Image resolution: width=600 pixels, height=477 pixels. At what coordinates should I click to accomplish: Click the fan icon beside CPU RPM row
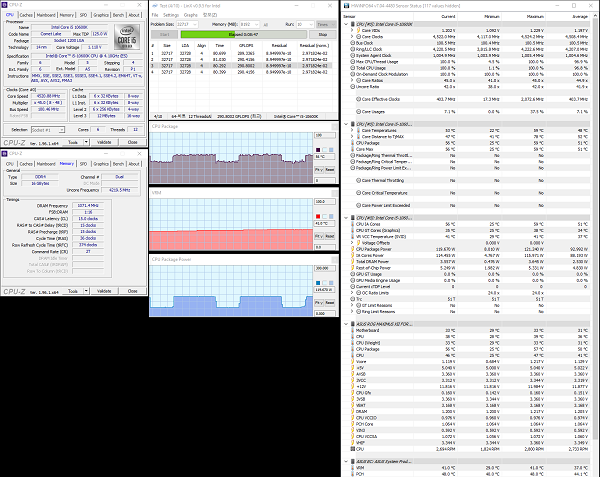click(353, 449)
